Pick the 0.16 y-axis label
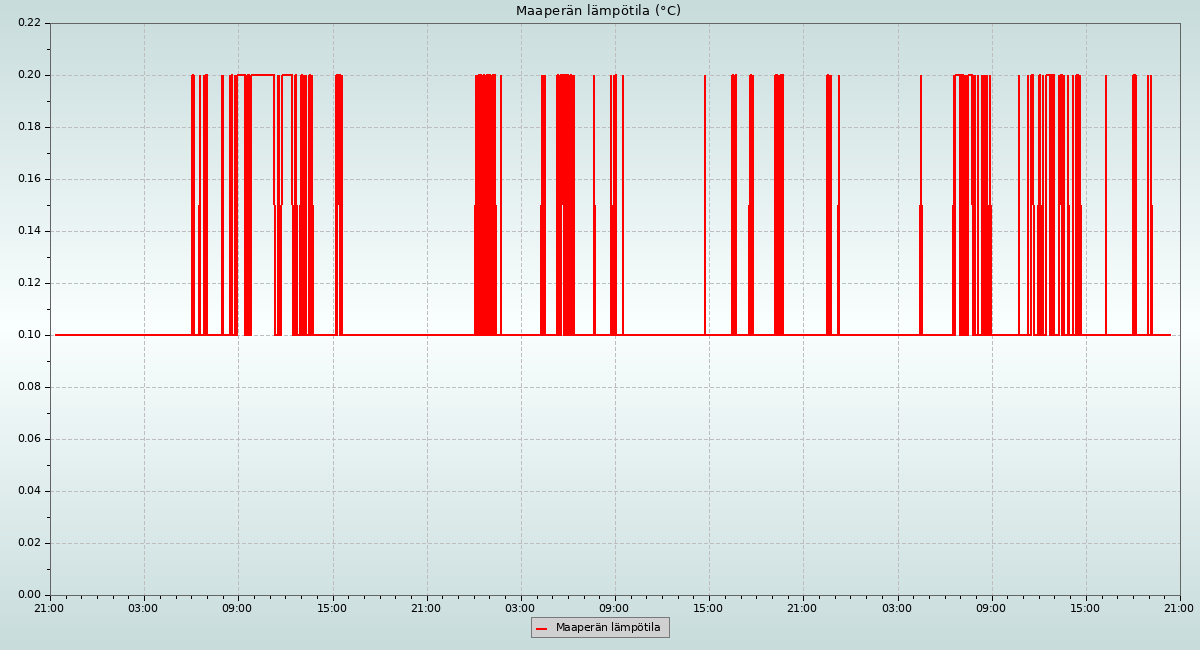 pos(29,179)
